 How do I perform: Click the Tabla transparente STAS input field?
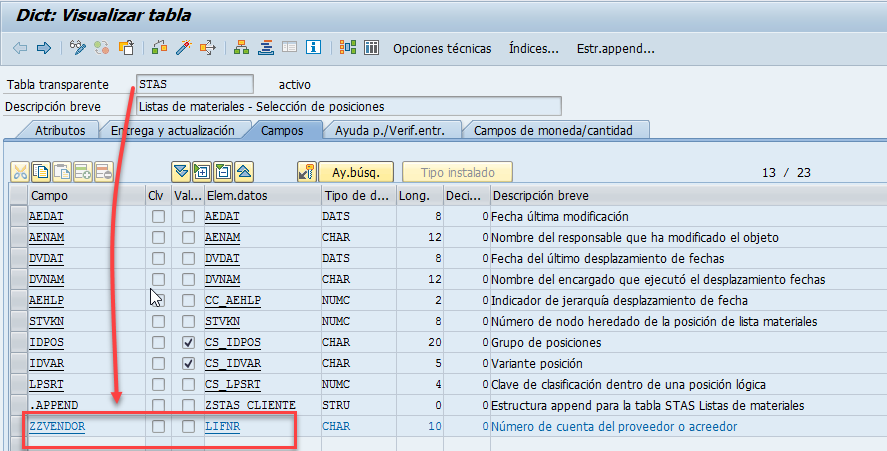pyautogui.click(x=195, y=84)
